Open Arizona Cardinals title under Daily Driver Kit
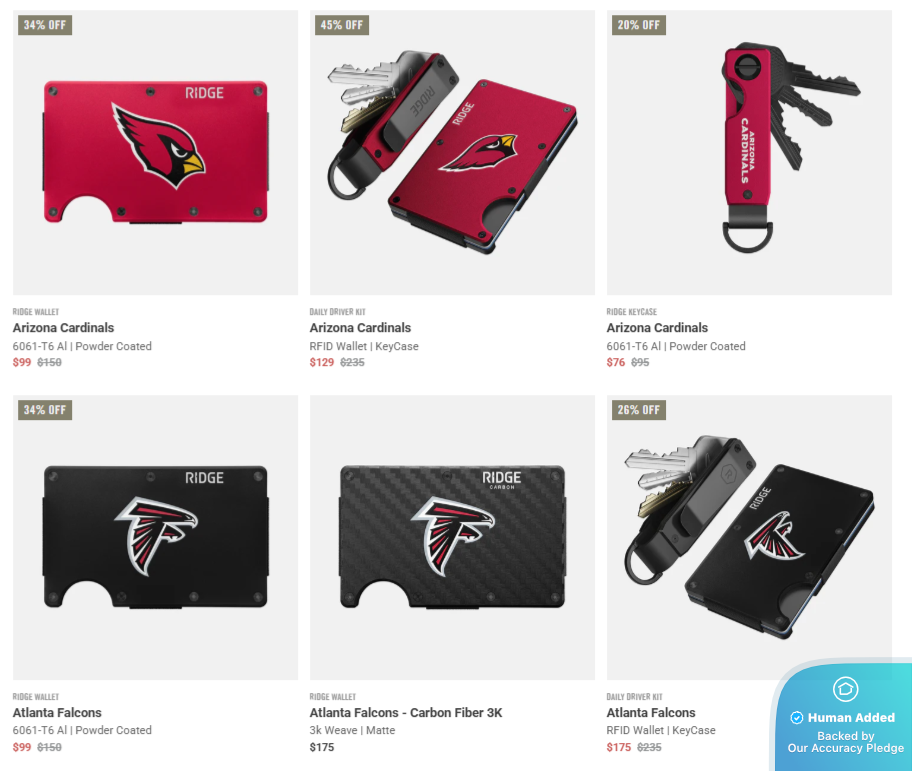This screenshot has height=771, width=912. (x=360, y=327)
